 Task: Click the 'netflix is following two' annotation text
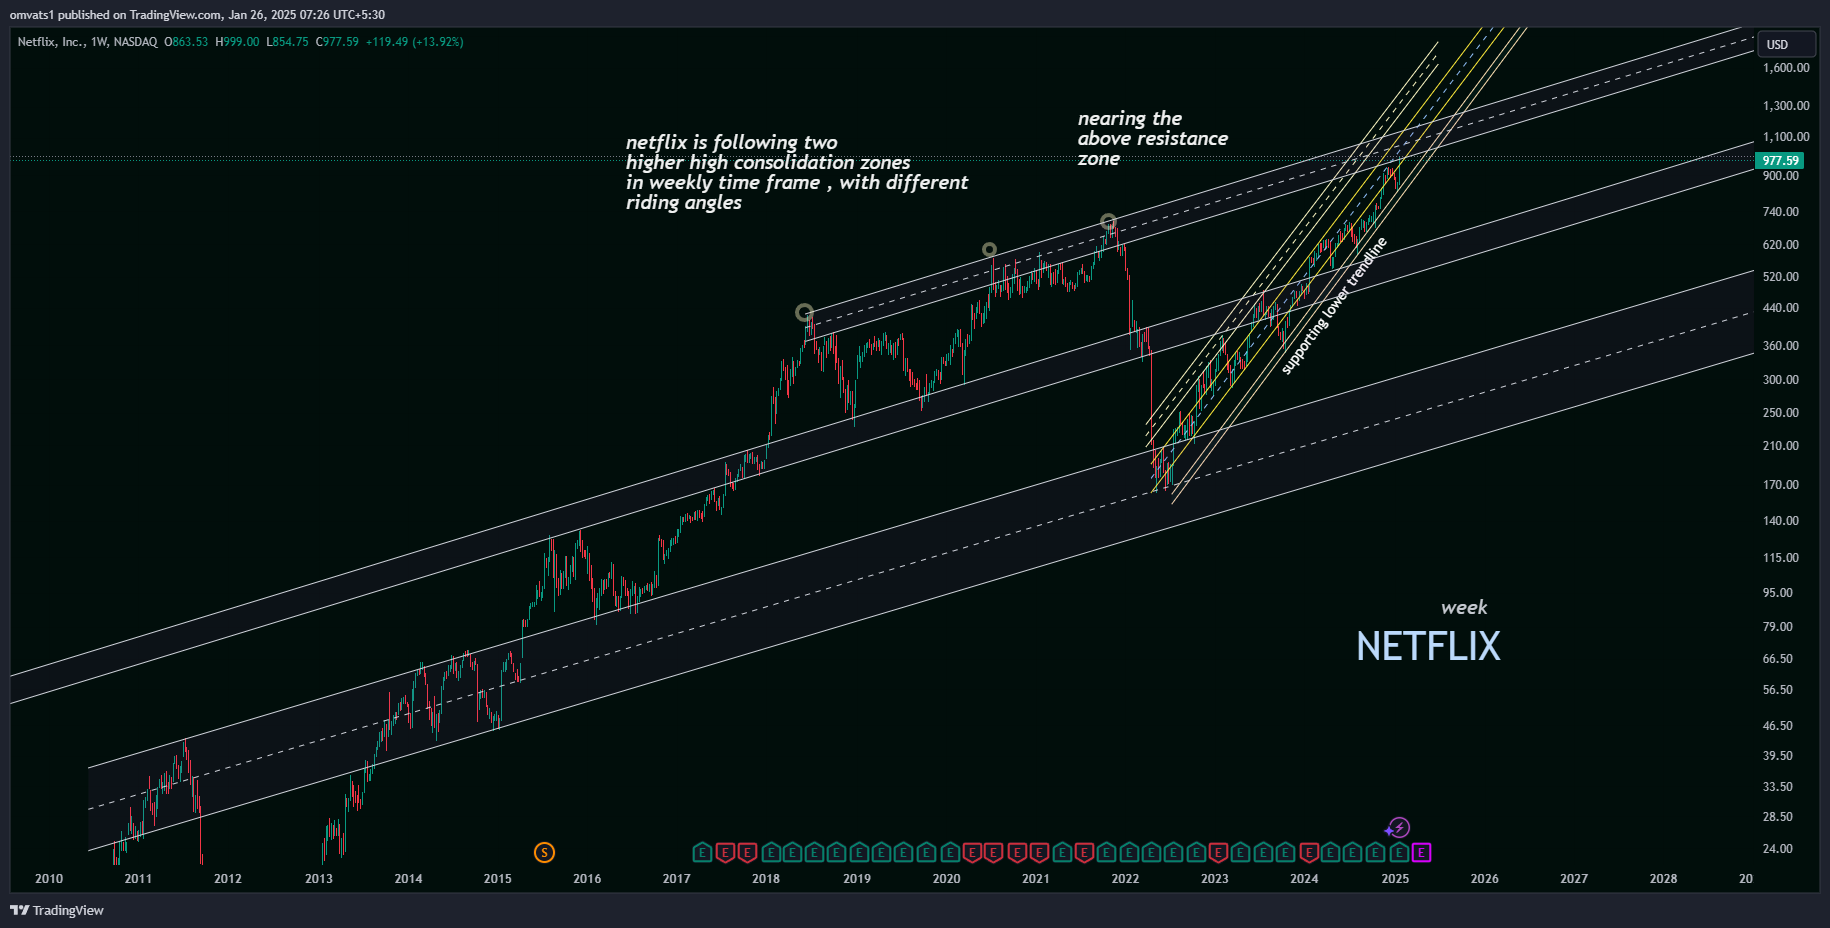[x=732, y=142]
